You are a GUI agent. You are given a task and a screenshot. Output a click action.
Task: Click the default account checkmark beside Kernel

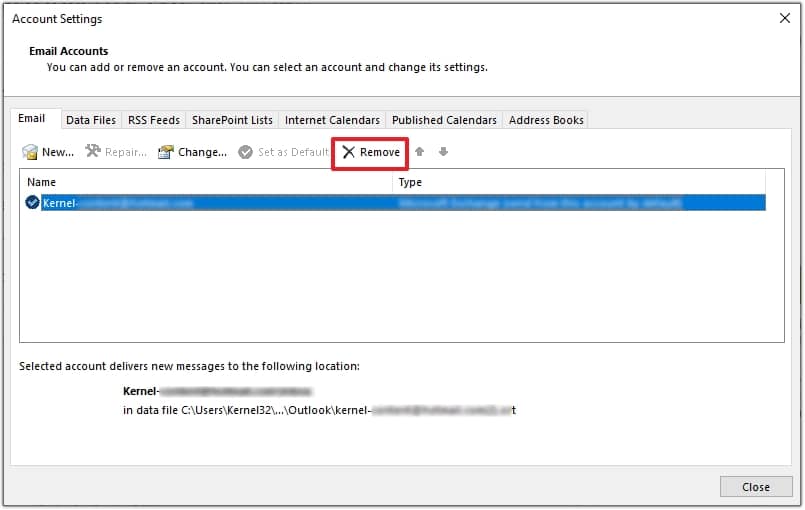click(x=32, y=202)
